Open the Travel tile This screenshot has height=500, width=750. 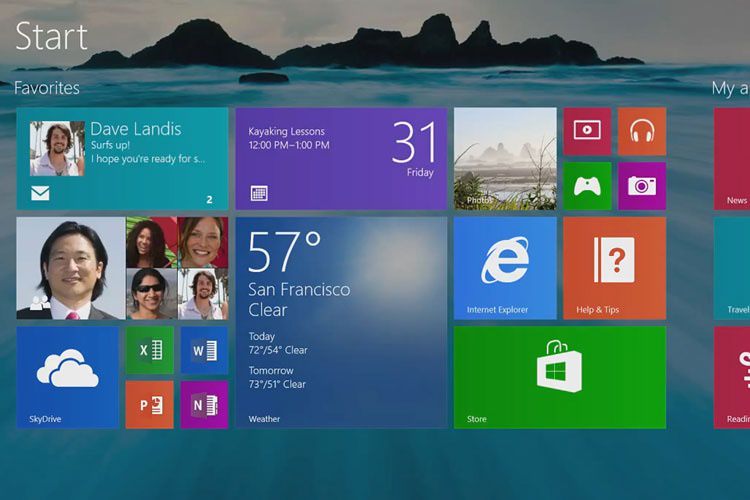pyautogui.click(x=732, y=268)
